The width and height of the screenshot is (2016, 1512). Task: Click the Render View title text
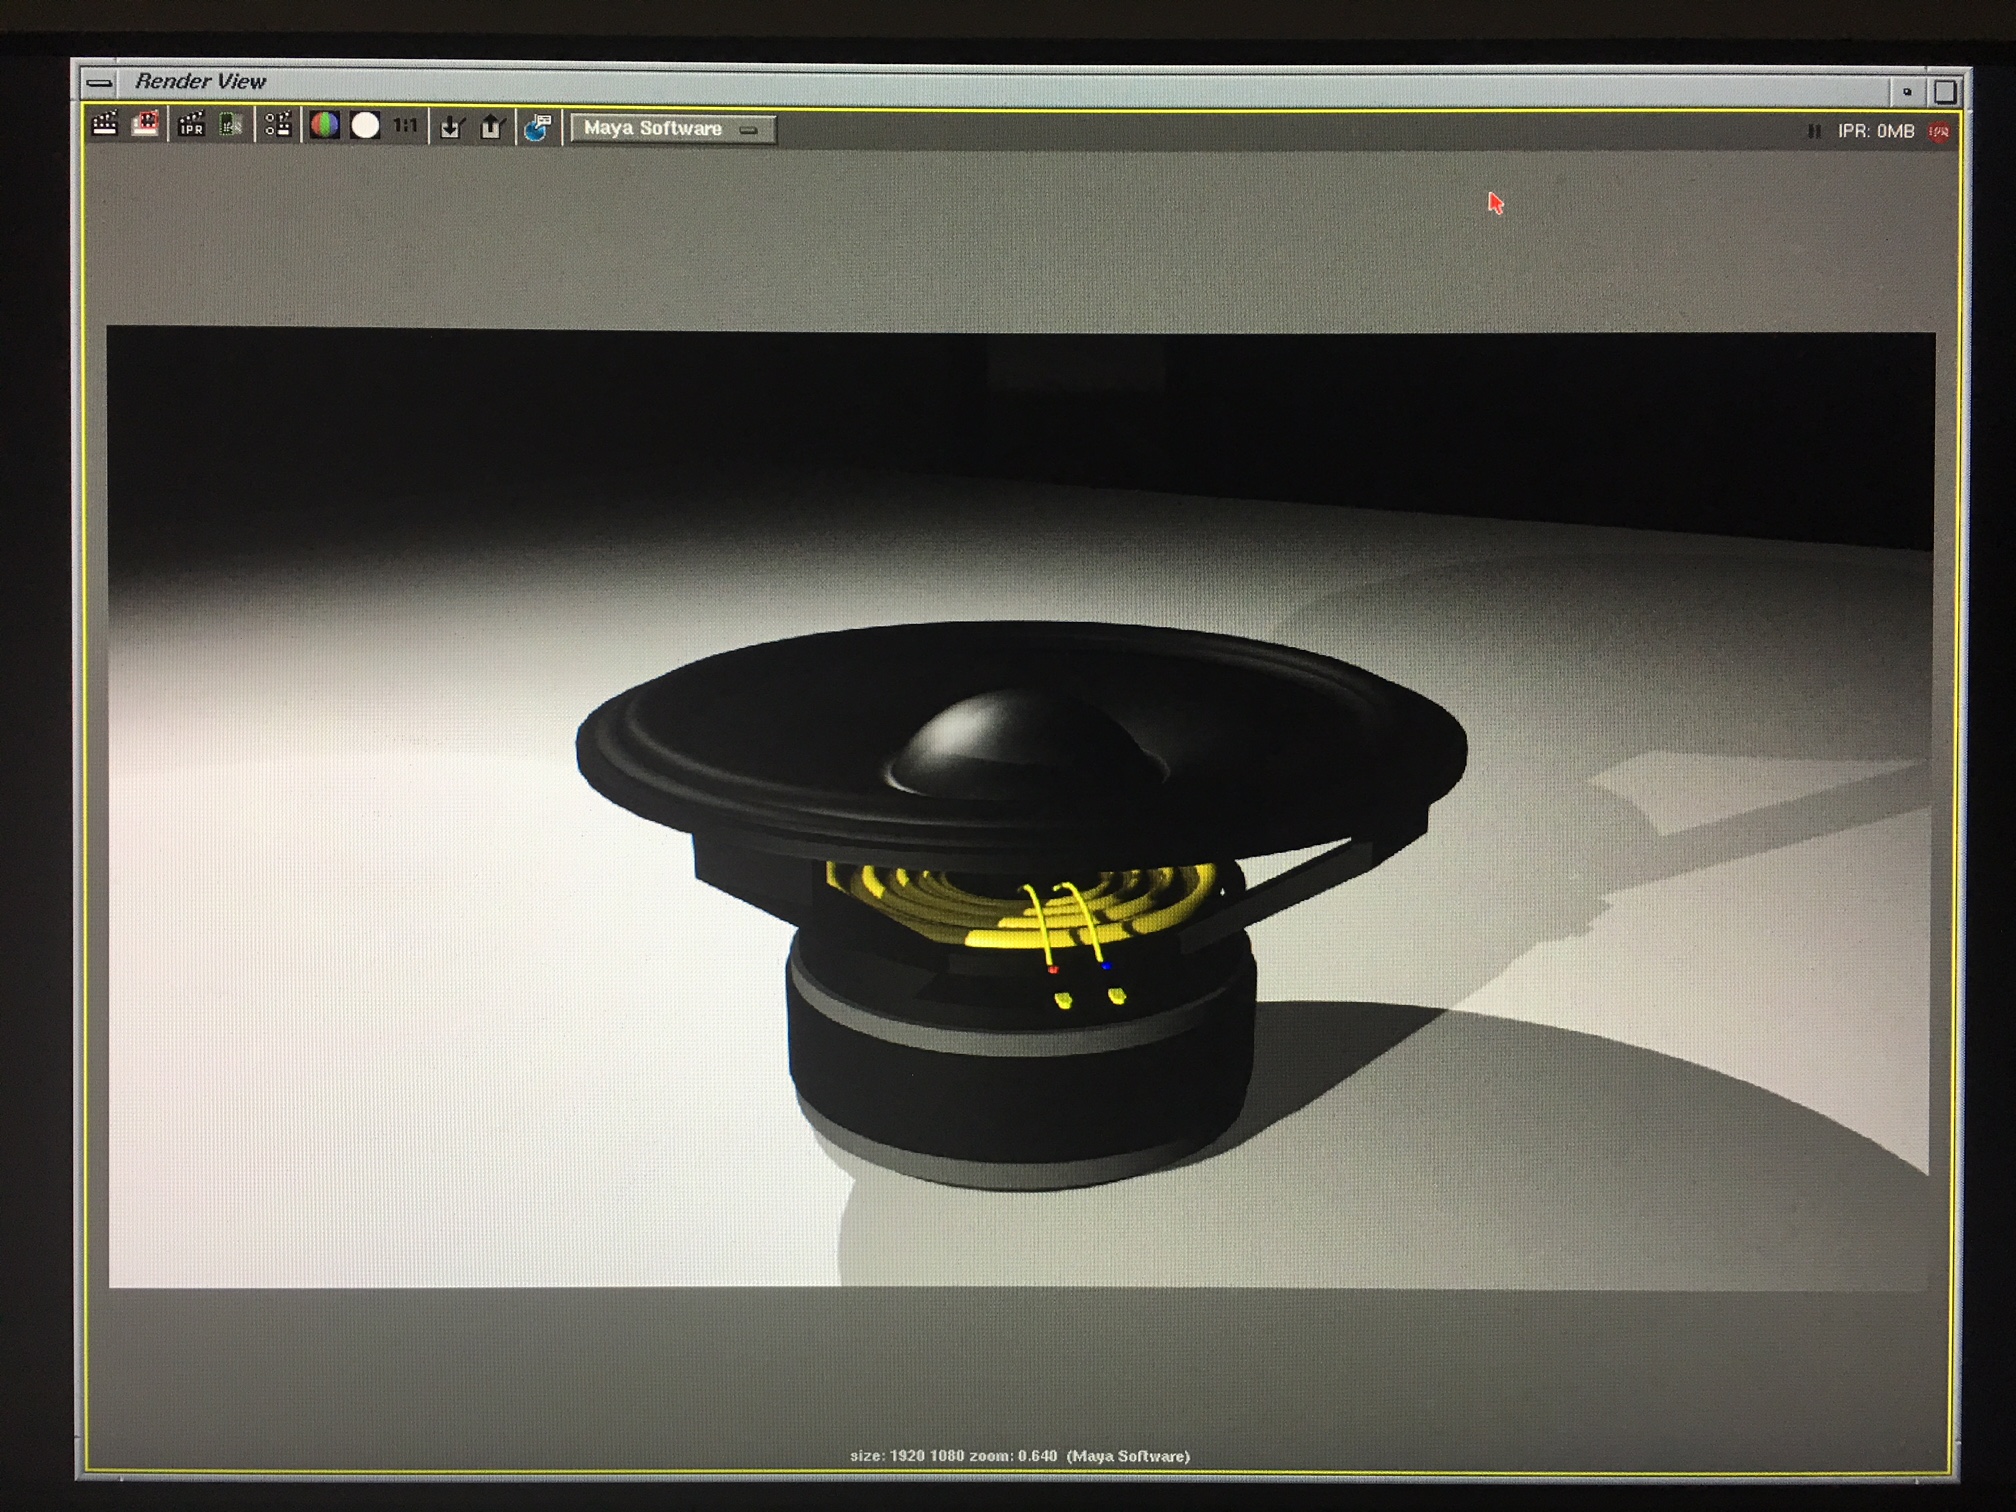pyautogui.click(x=200, y=81)
